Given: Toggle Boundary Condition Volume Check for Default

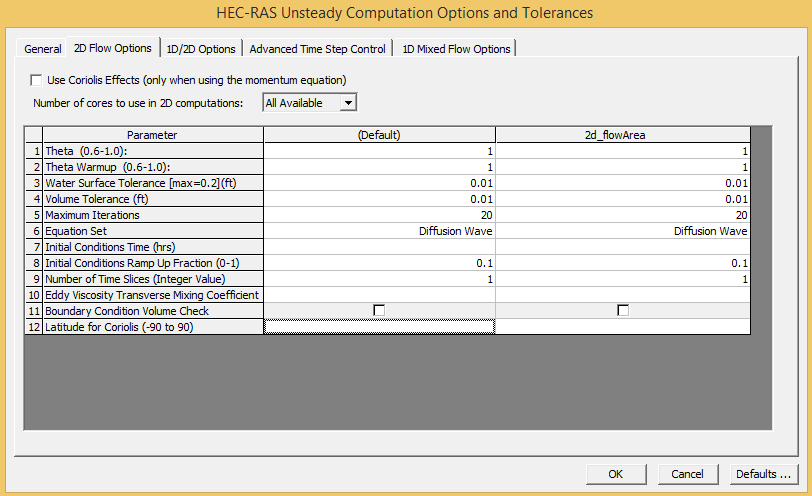Looking at the screenshot, I should pos(379,311).
